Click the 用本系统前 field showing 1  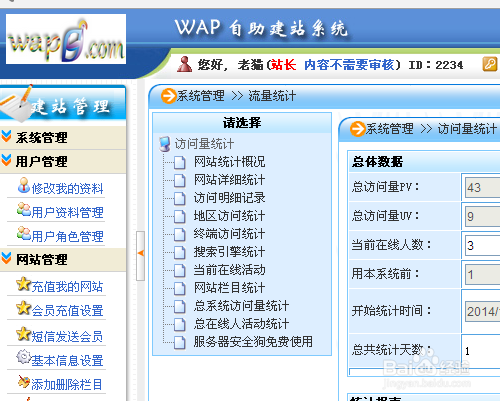pos(482,274)
